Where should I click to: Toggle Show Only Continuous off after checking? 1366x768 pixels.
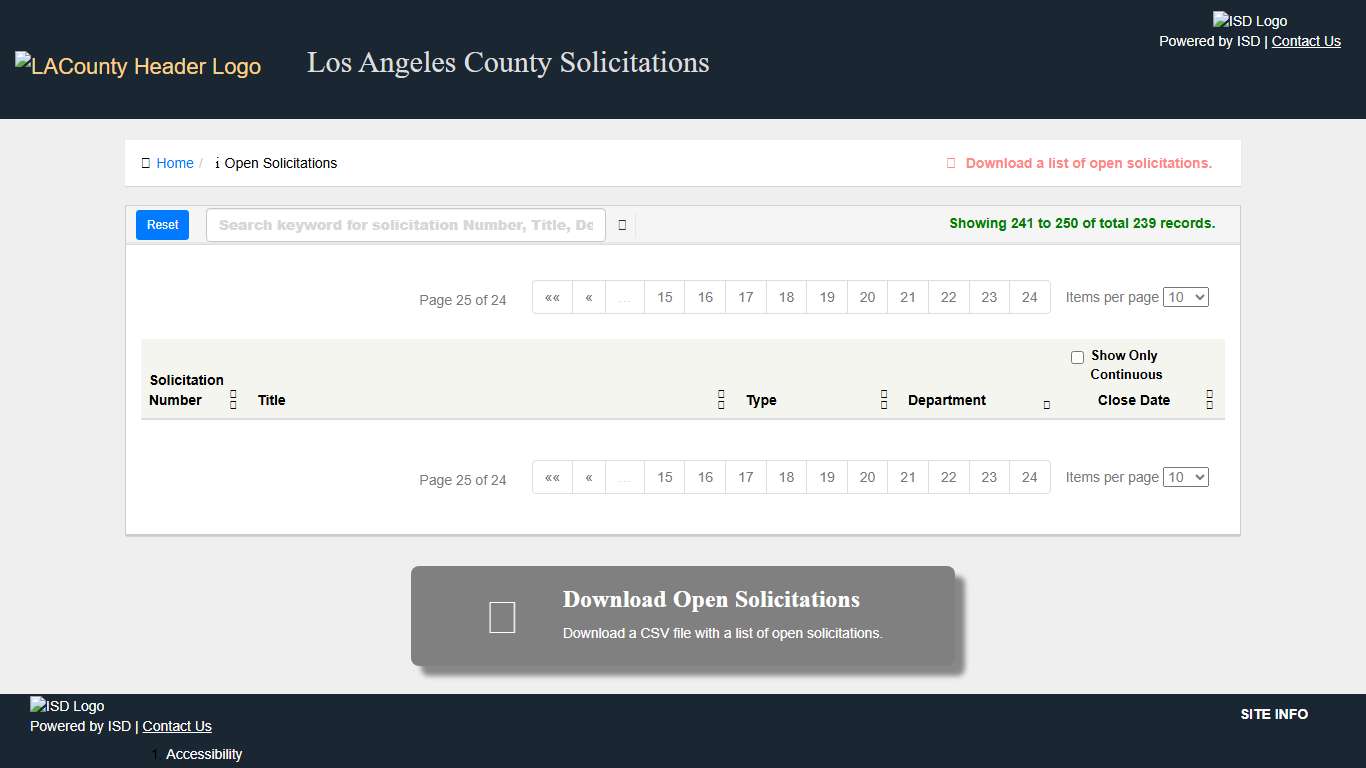[x=1077, y=357]
